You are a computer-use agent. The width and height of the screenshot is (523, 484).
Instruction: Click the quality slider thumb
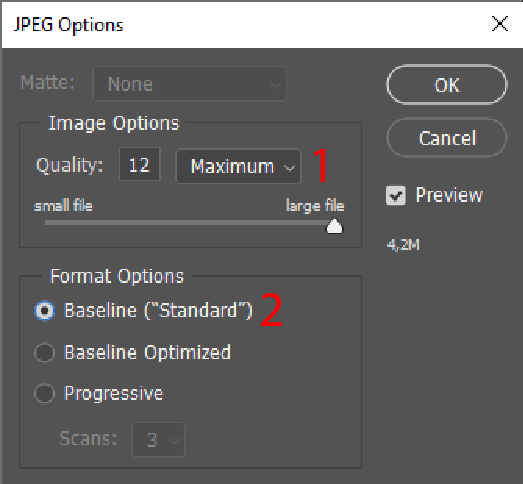[334, 227]
